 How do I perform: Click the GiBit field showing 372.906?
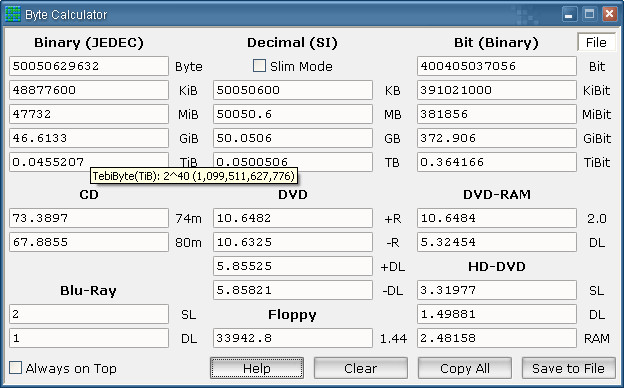(497, 138)
